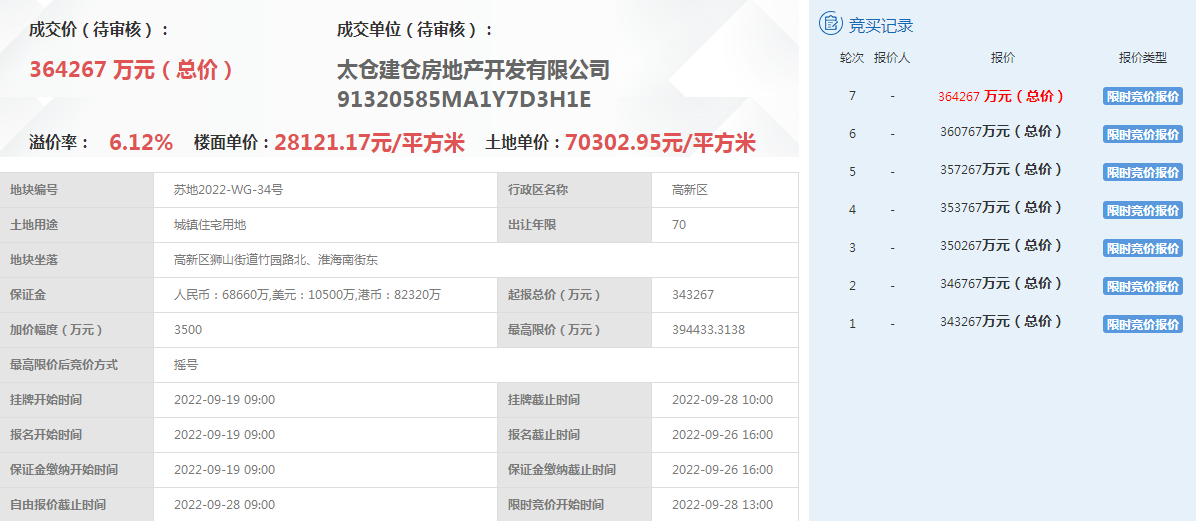Click the 轮次 column header
Image resolution: width=1196 pixels, height=521 pixels.
click(x=852, y=58)
